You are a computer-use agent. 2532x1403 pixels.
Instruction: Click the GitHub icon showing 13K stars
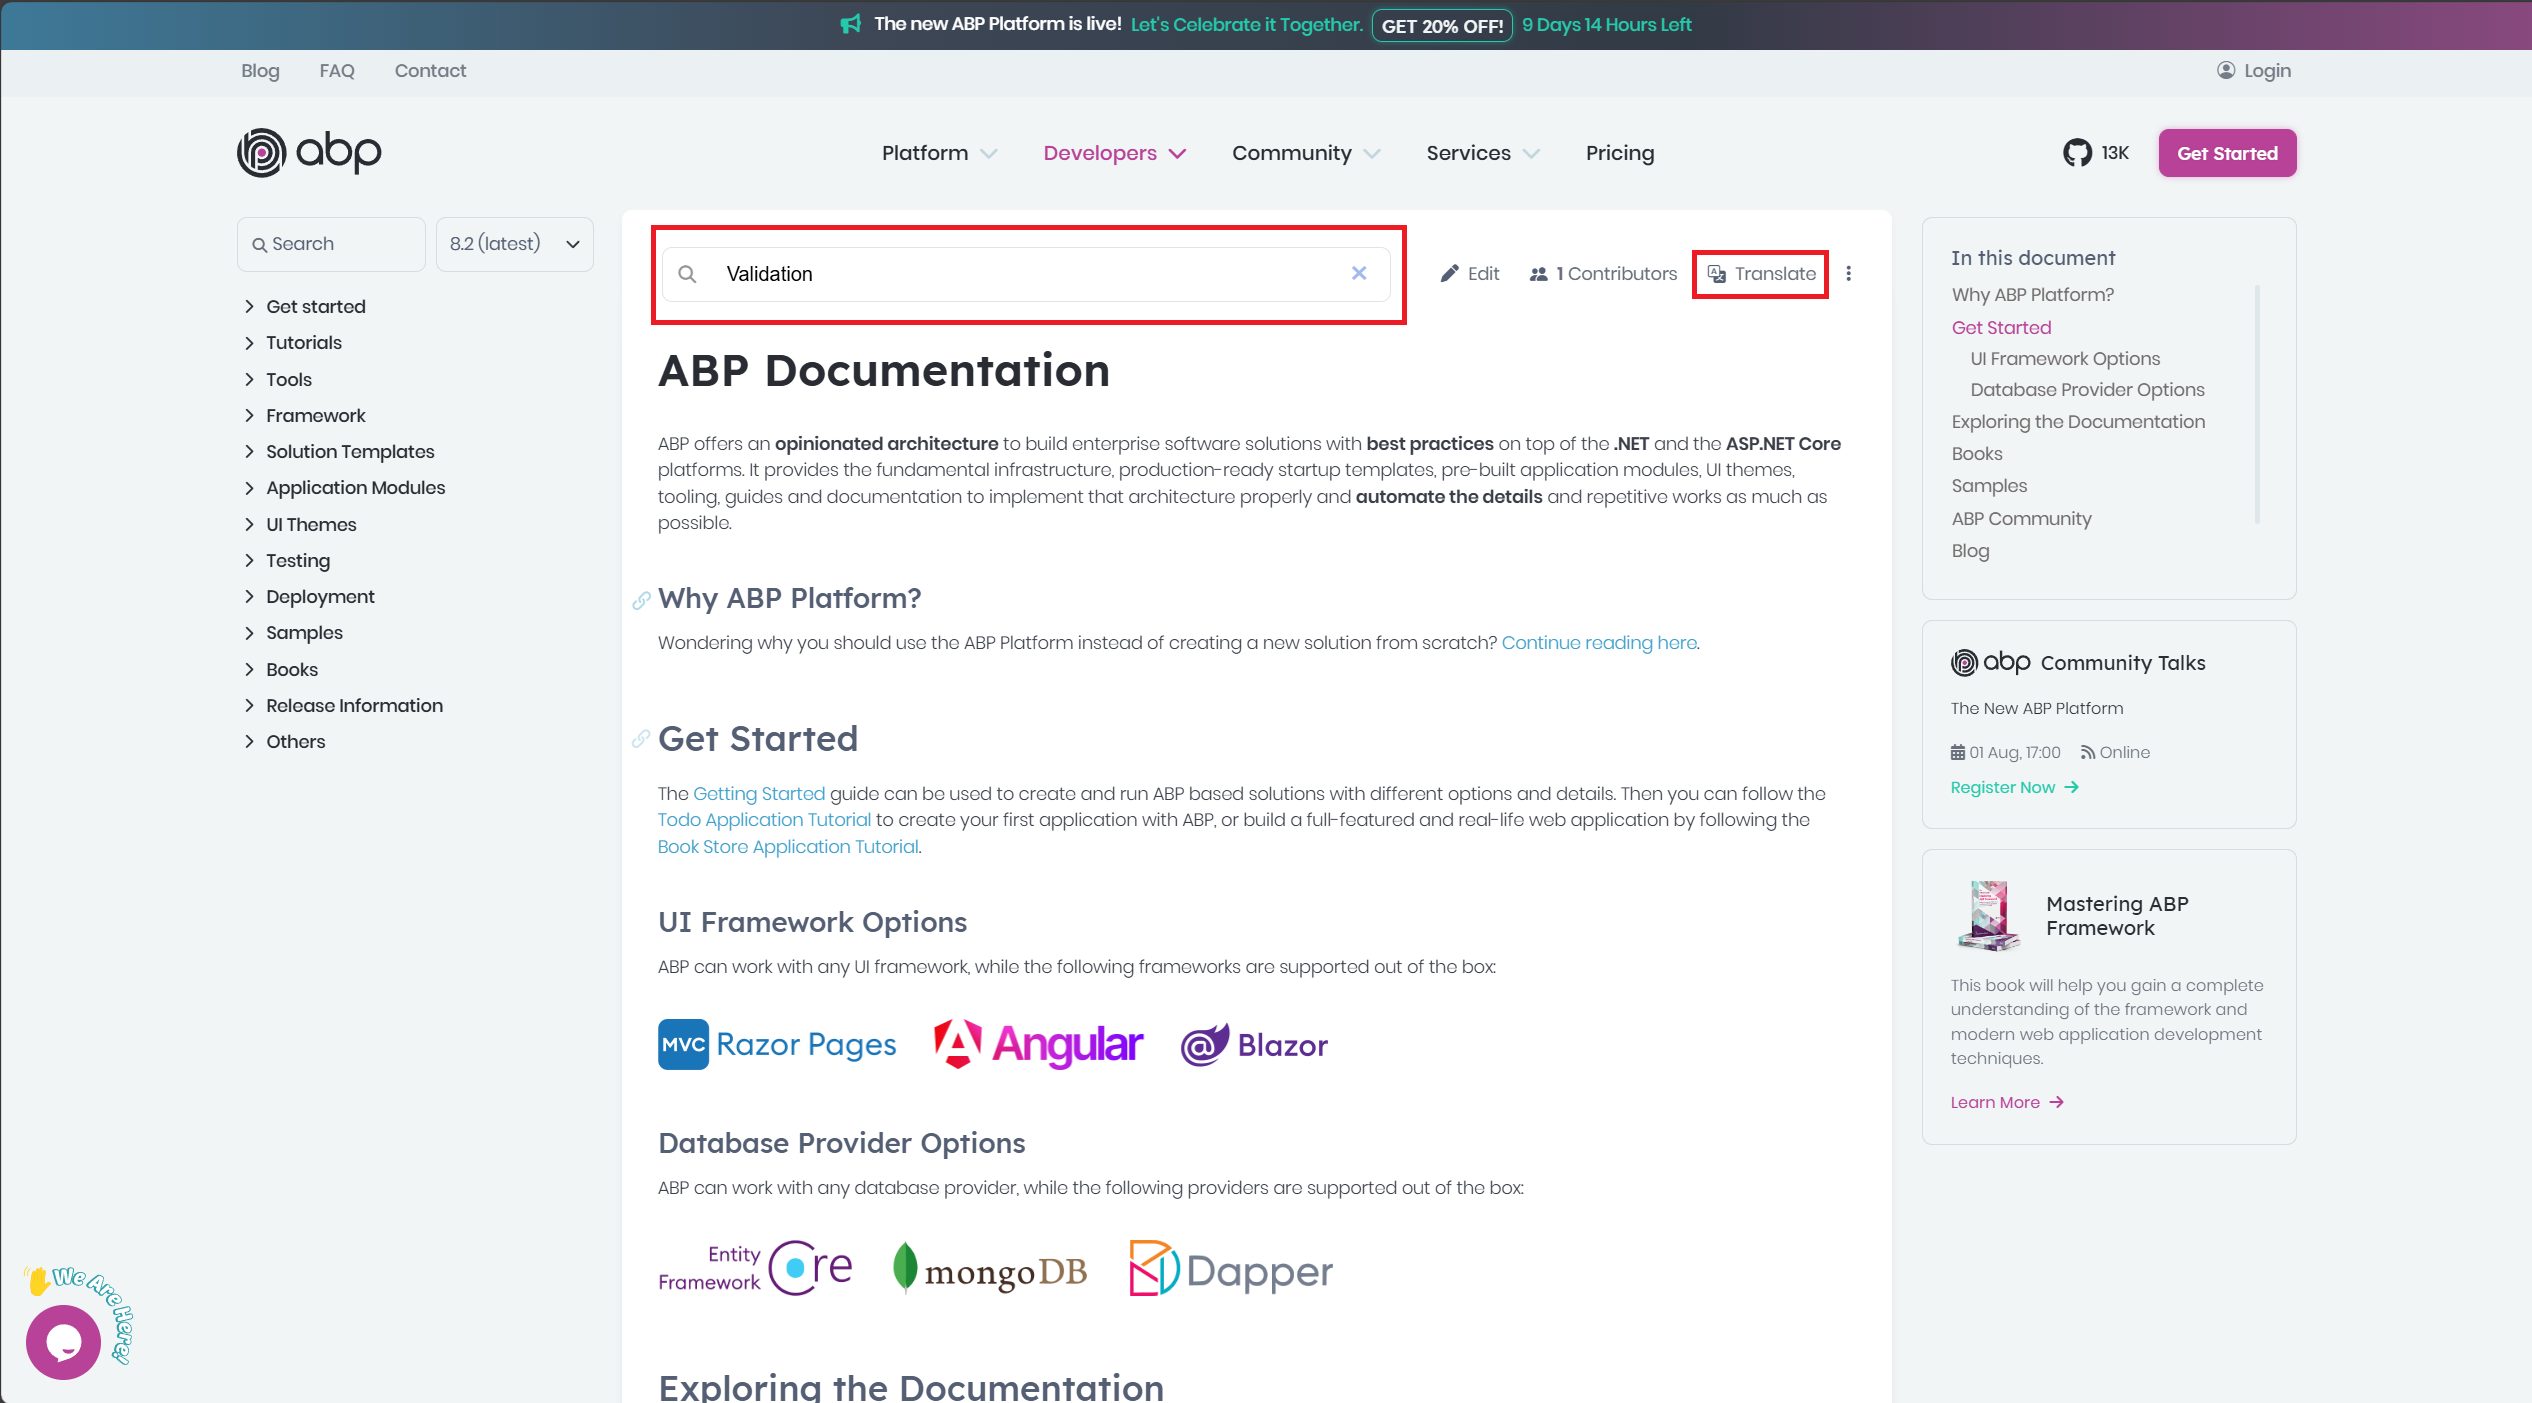[2077, 153]
